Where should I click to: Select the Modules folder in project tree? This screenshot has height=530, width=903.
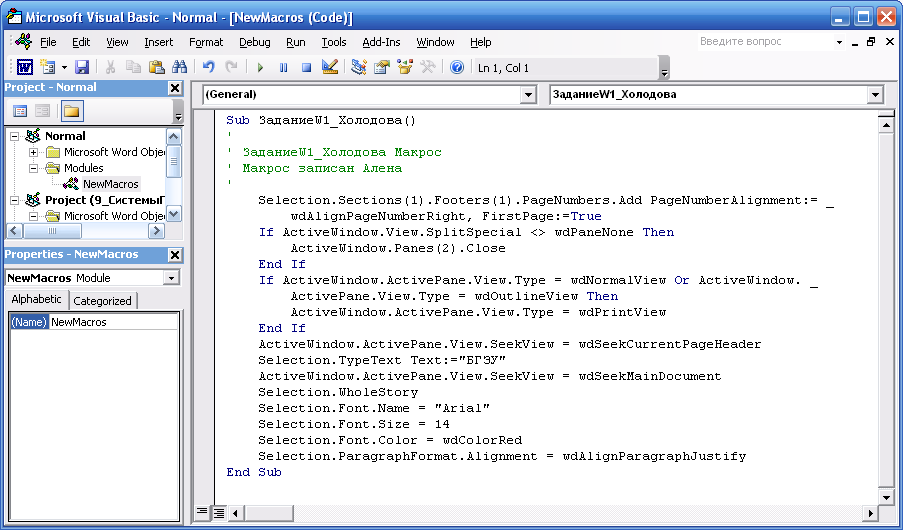(84, 168)
